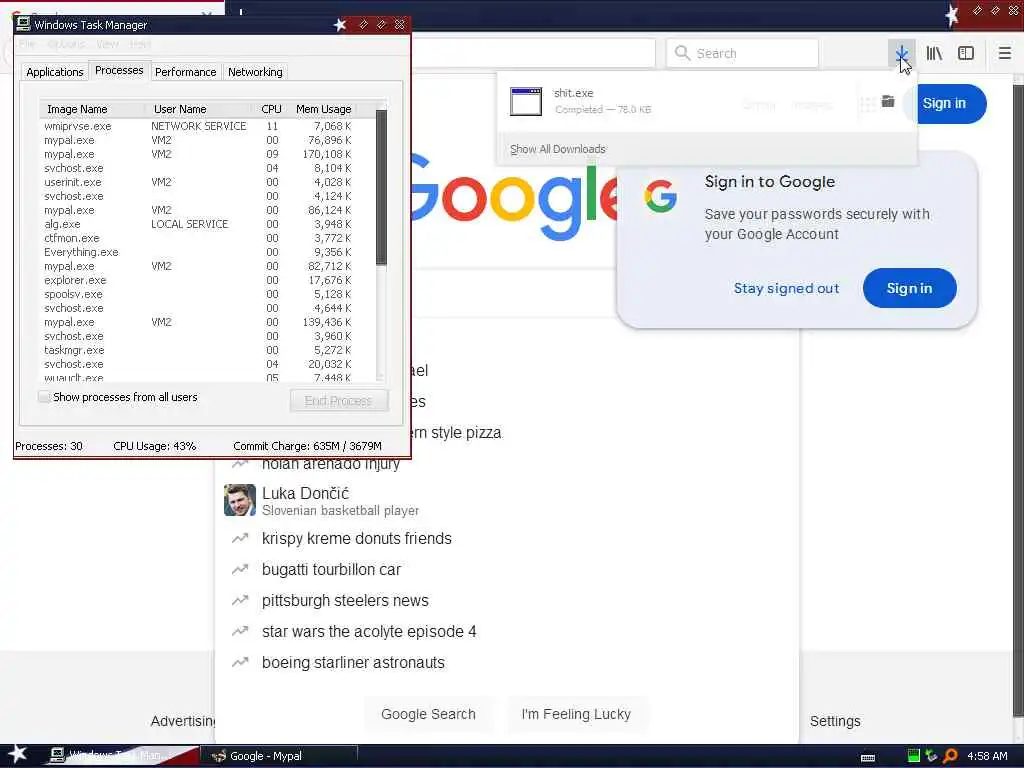This screenshot has height=768, width=1024.
Task: Open the Start menu star button
Action: (18, 754)
